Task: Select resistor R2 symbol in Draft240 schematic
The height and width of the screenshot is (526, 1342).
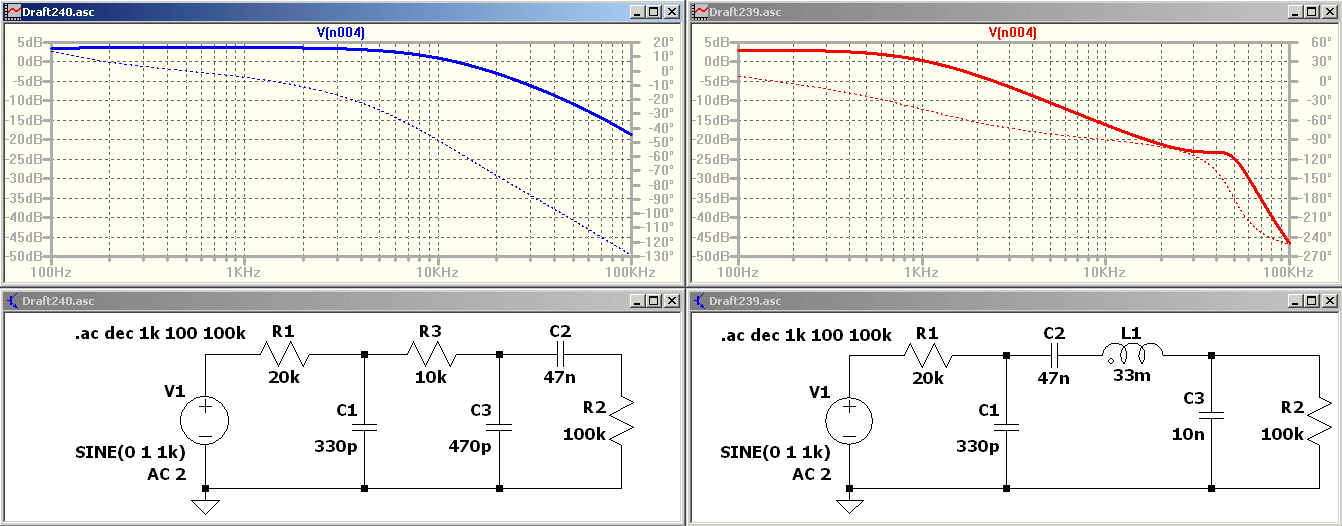Action: click(x=622, y=422)
